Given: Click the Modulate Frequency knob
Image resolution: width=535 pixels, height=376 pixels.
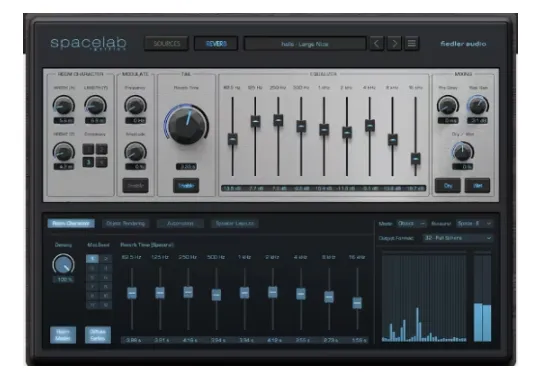Looking at the screenshot, I should tap(135, 105).
